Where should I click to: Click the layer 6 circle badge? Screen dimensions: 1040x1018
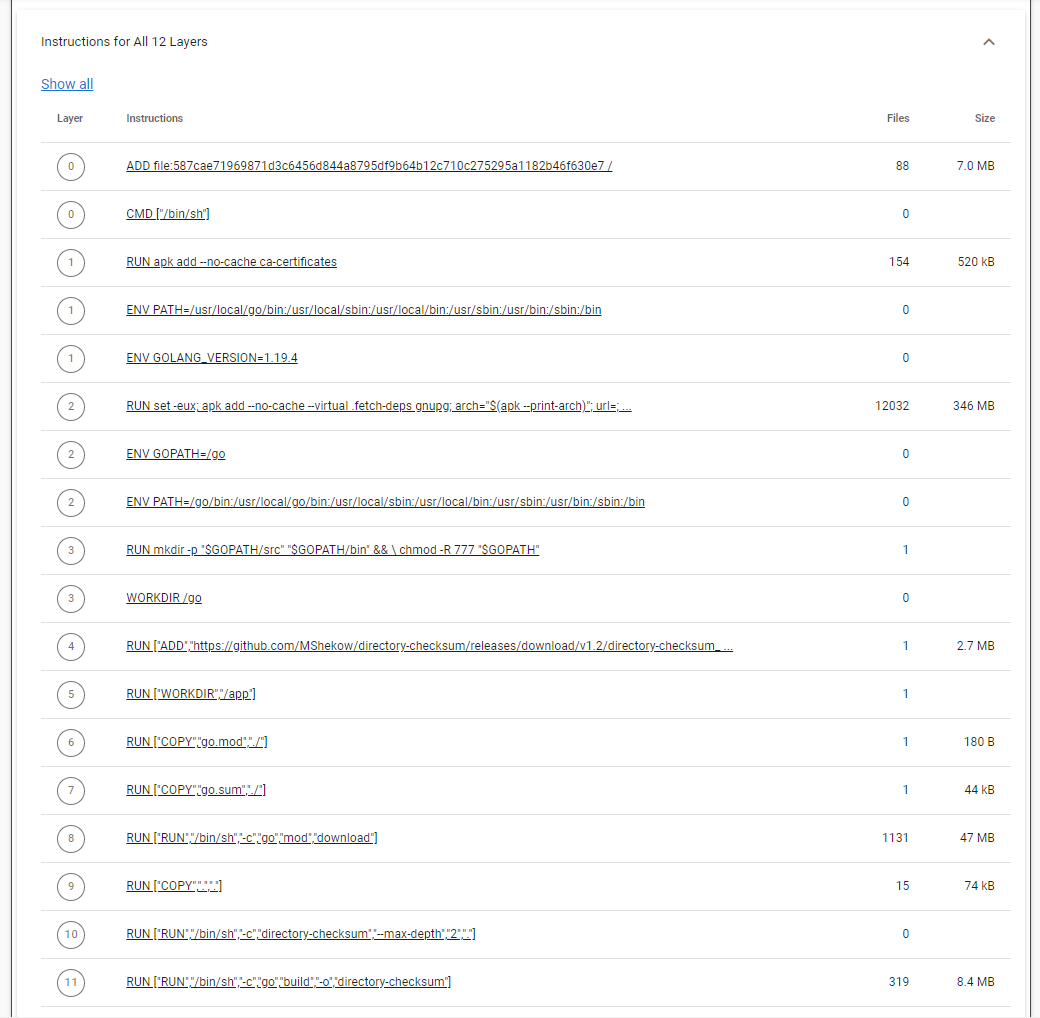(x=71, y=742)
